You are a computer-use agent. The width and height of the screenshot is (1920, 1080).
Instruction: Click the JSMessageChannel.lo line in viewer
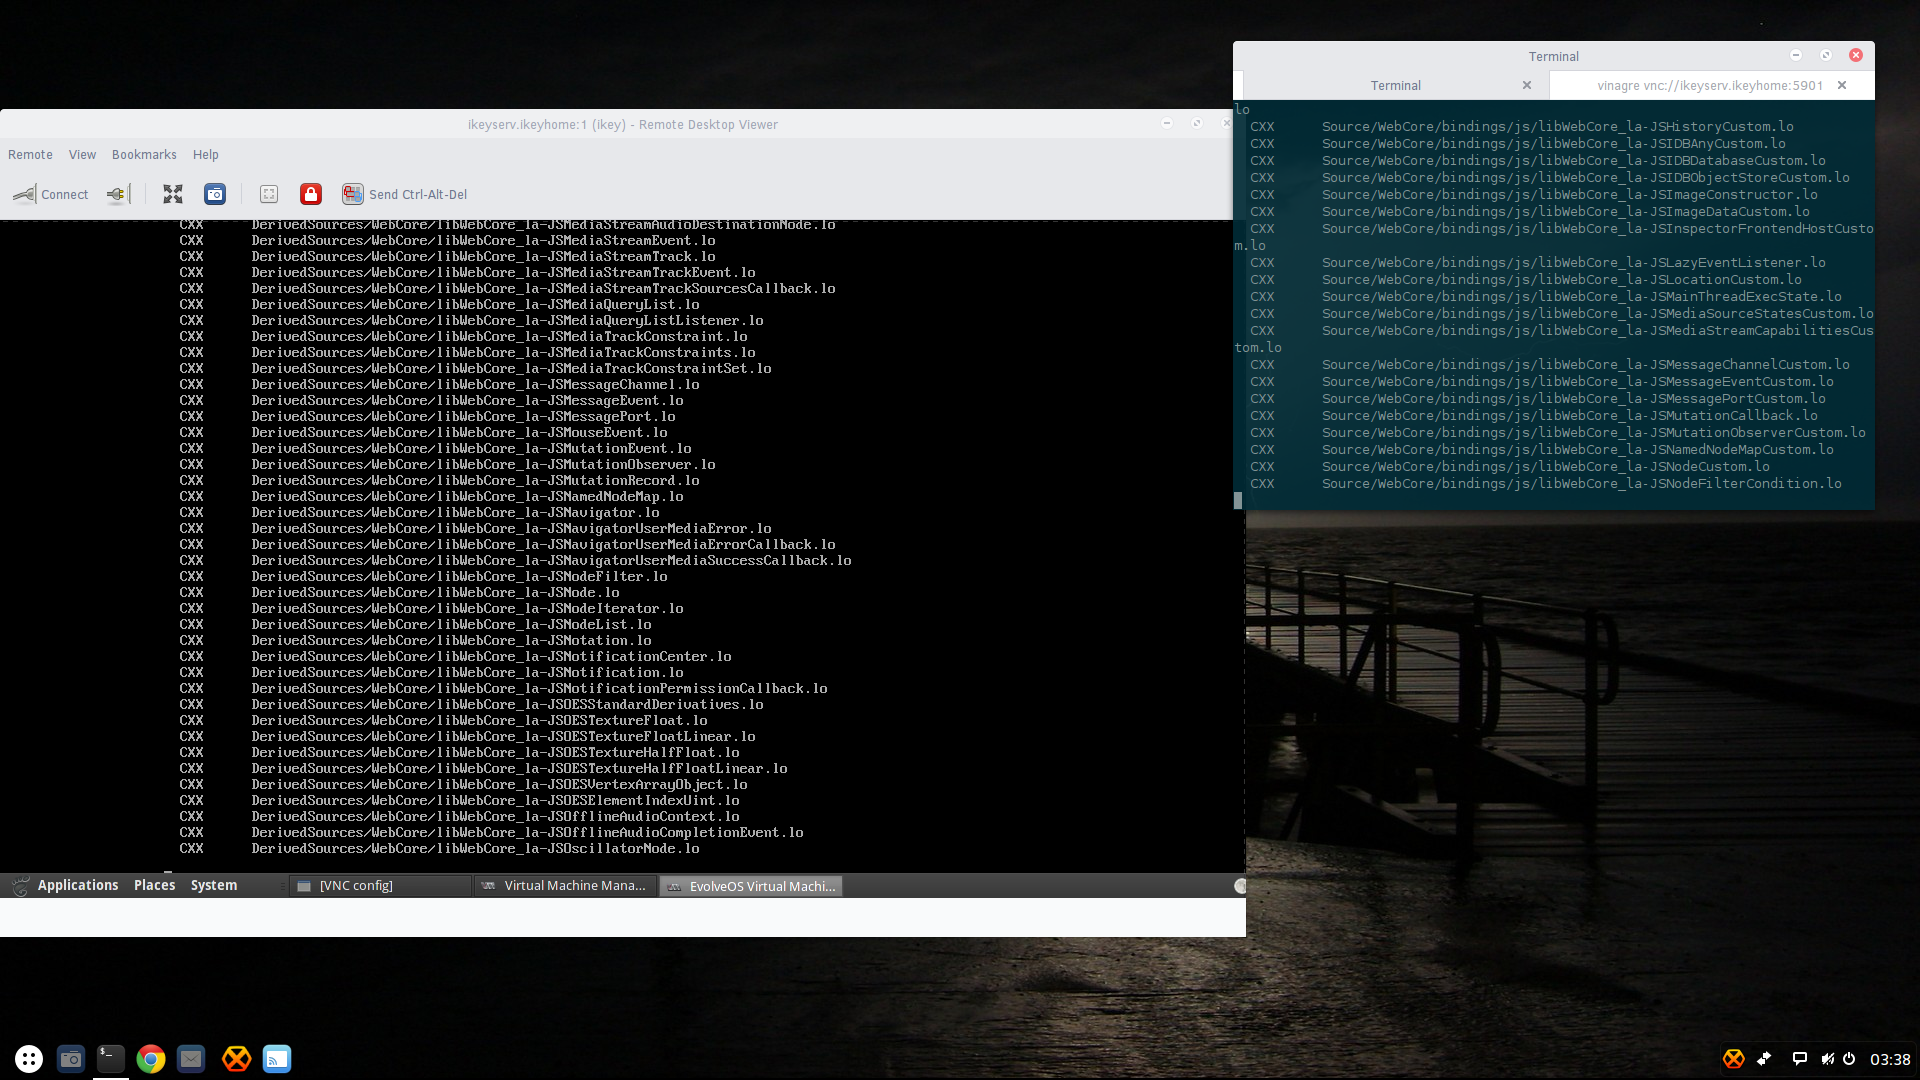[439, 384]
